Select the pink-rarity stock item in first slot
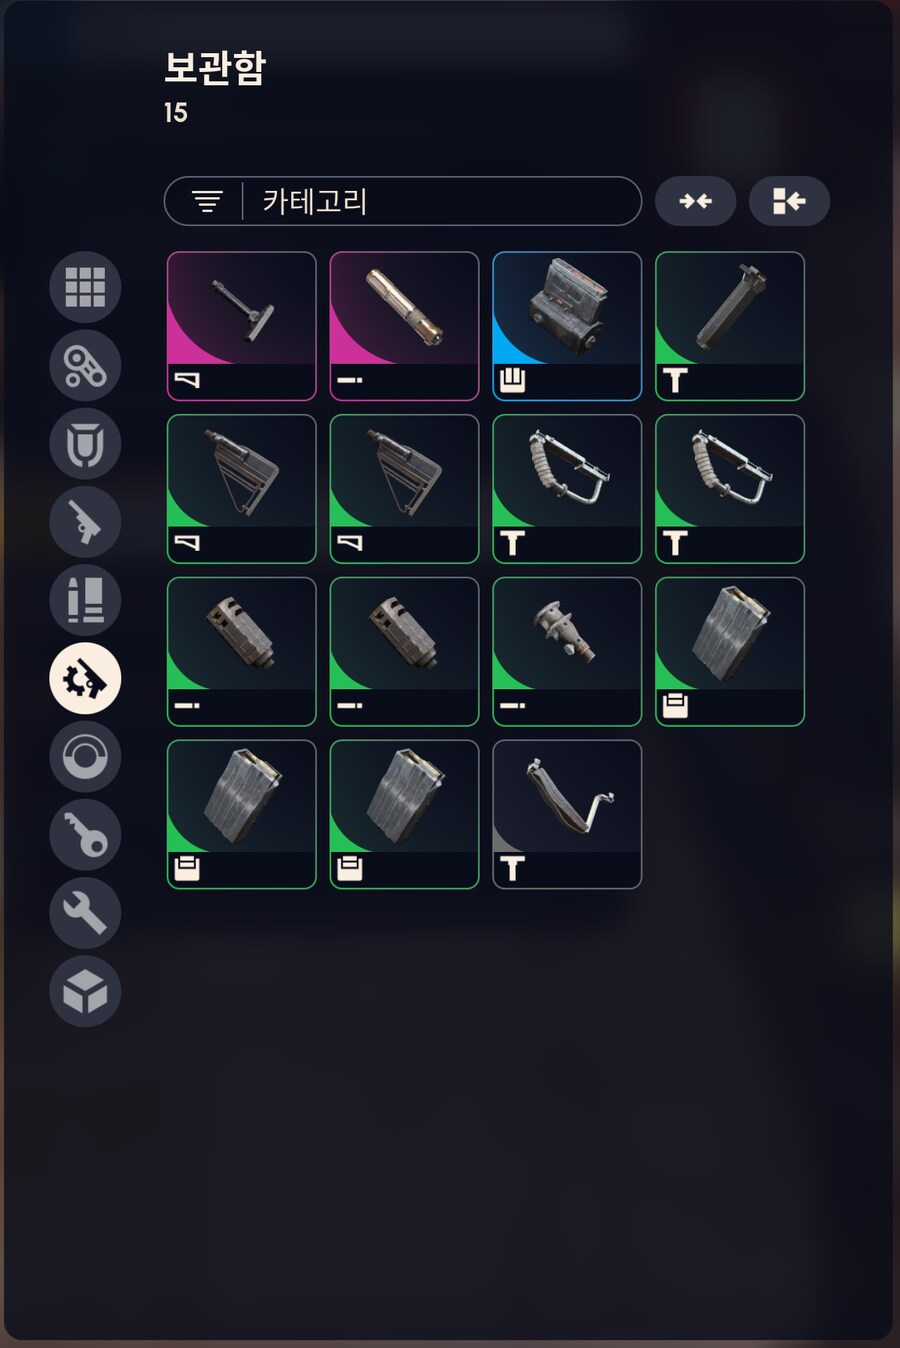This screenshot has width=900, height=1348. point(242,326)
